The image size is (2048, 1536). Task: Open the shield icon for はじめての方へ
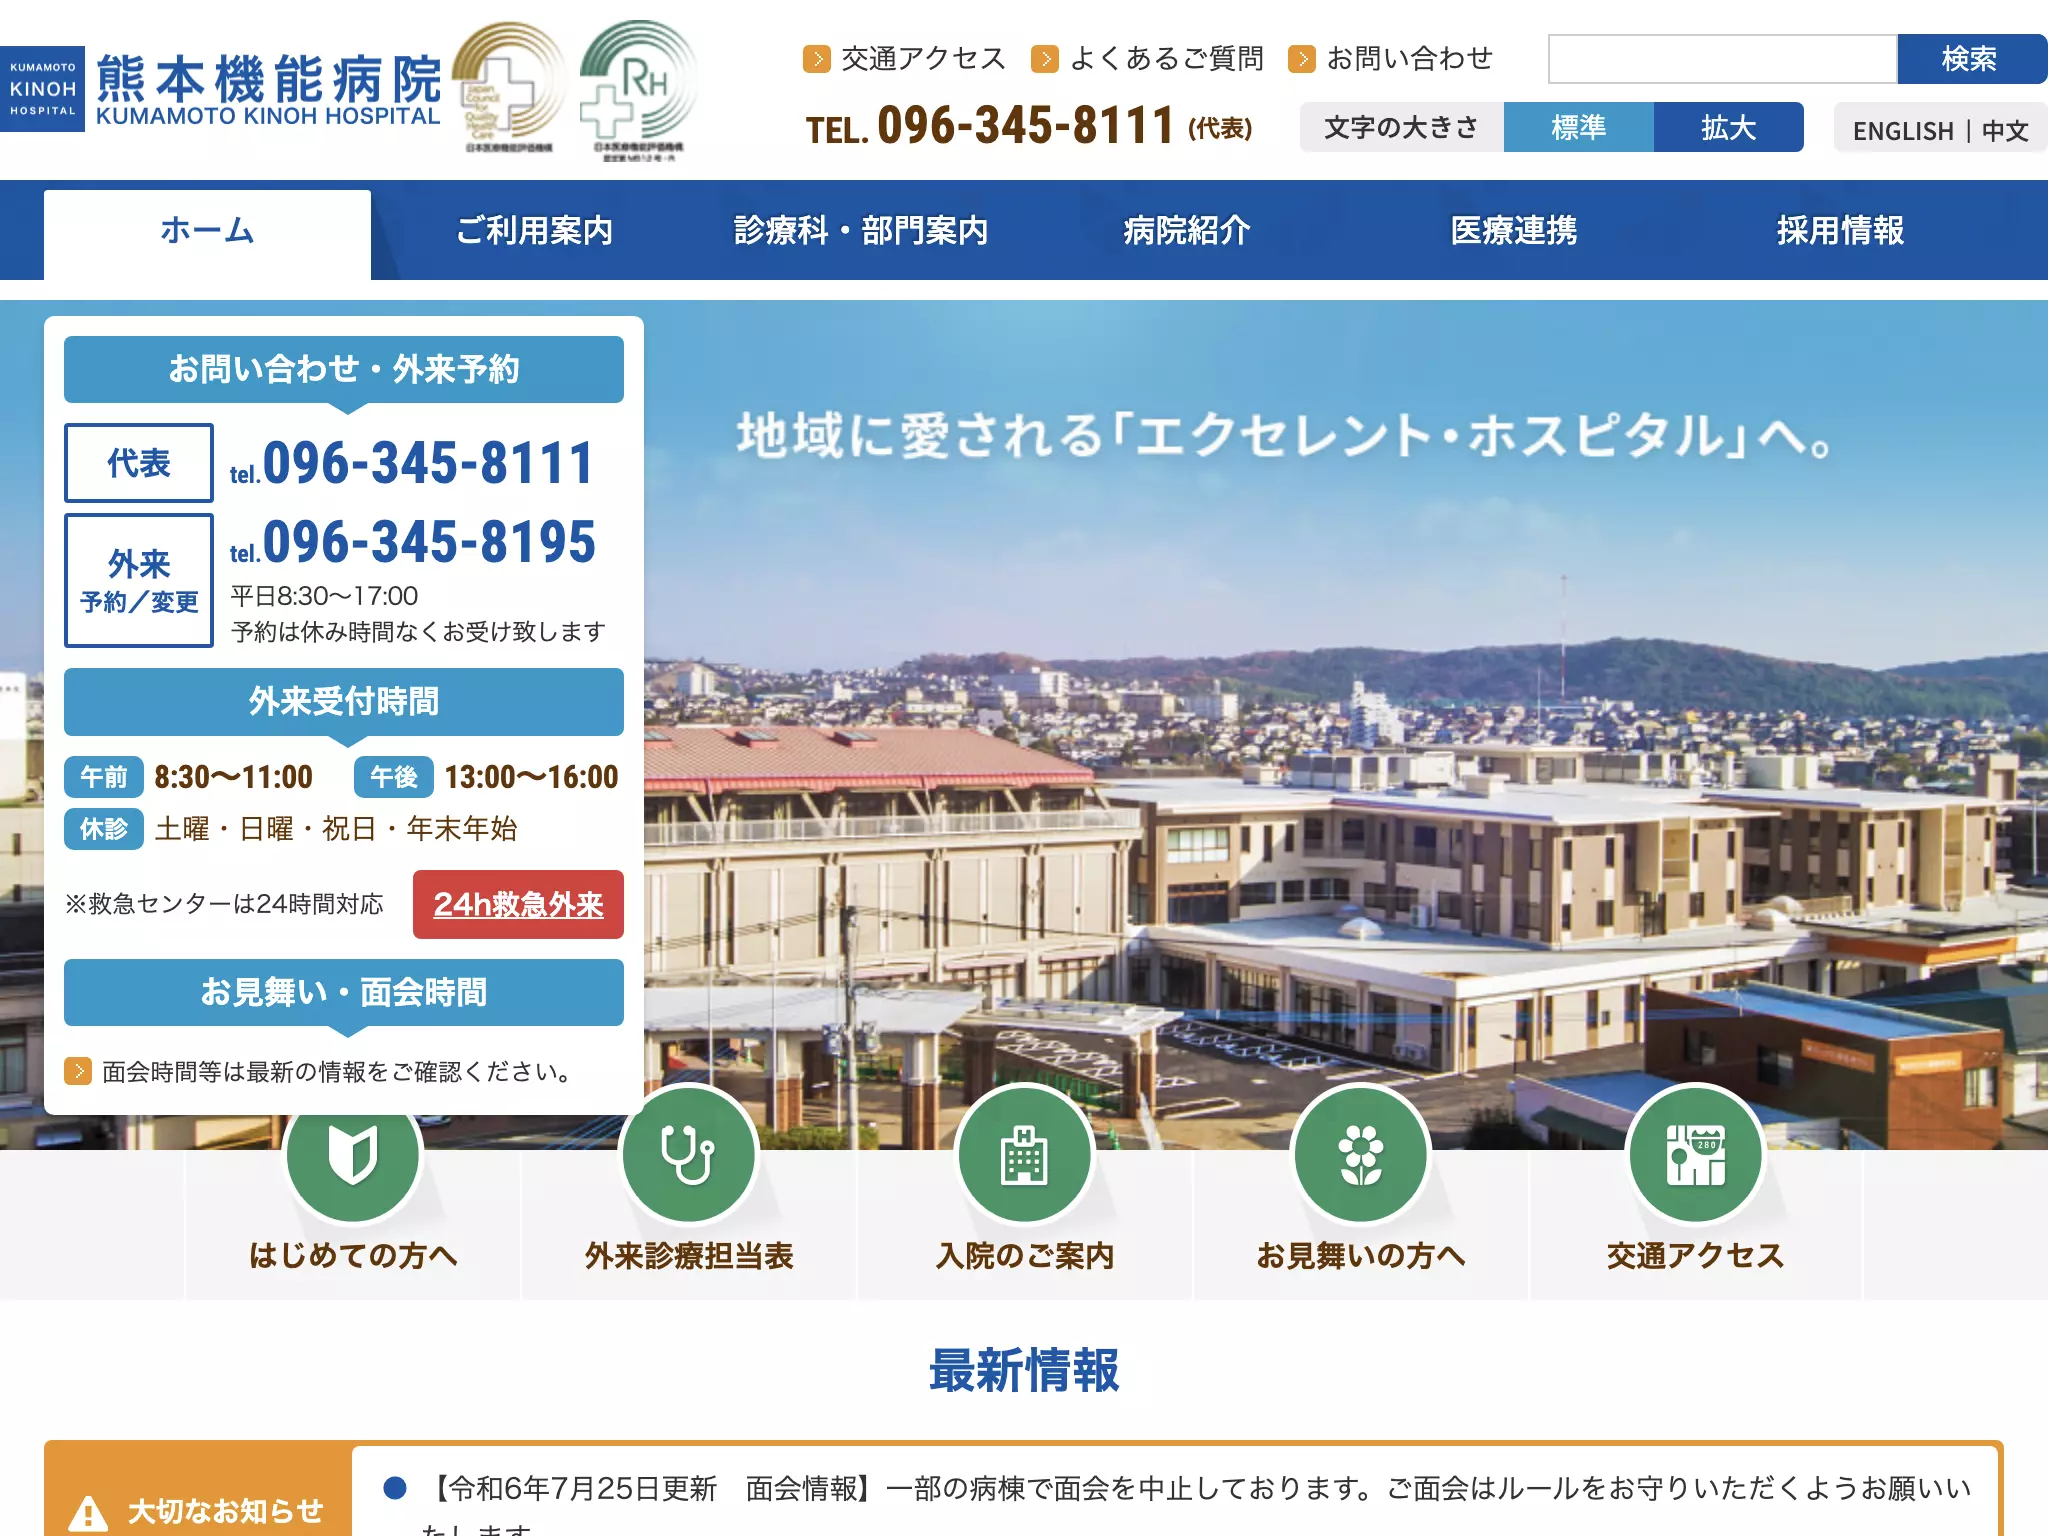353,1153
